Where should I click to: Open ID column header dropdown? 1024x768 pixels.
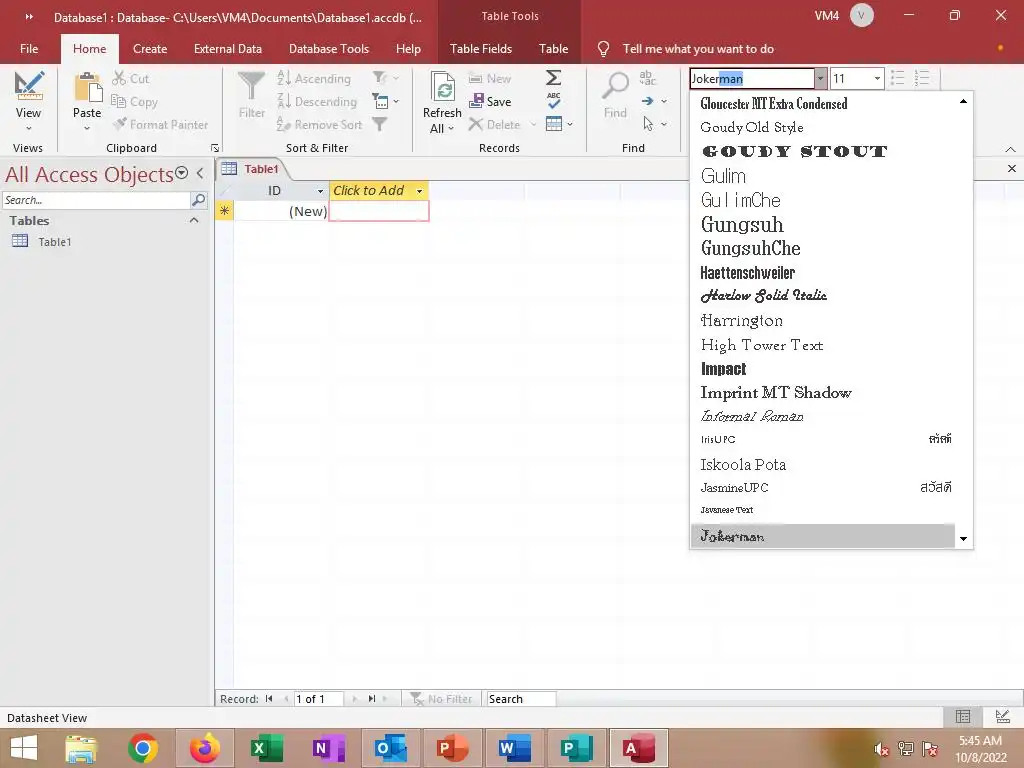point(320,191)
